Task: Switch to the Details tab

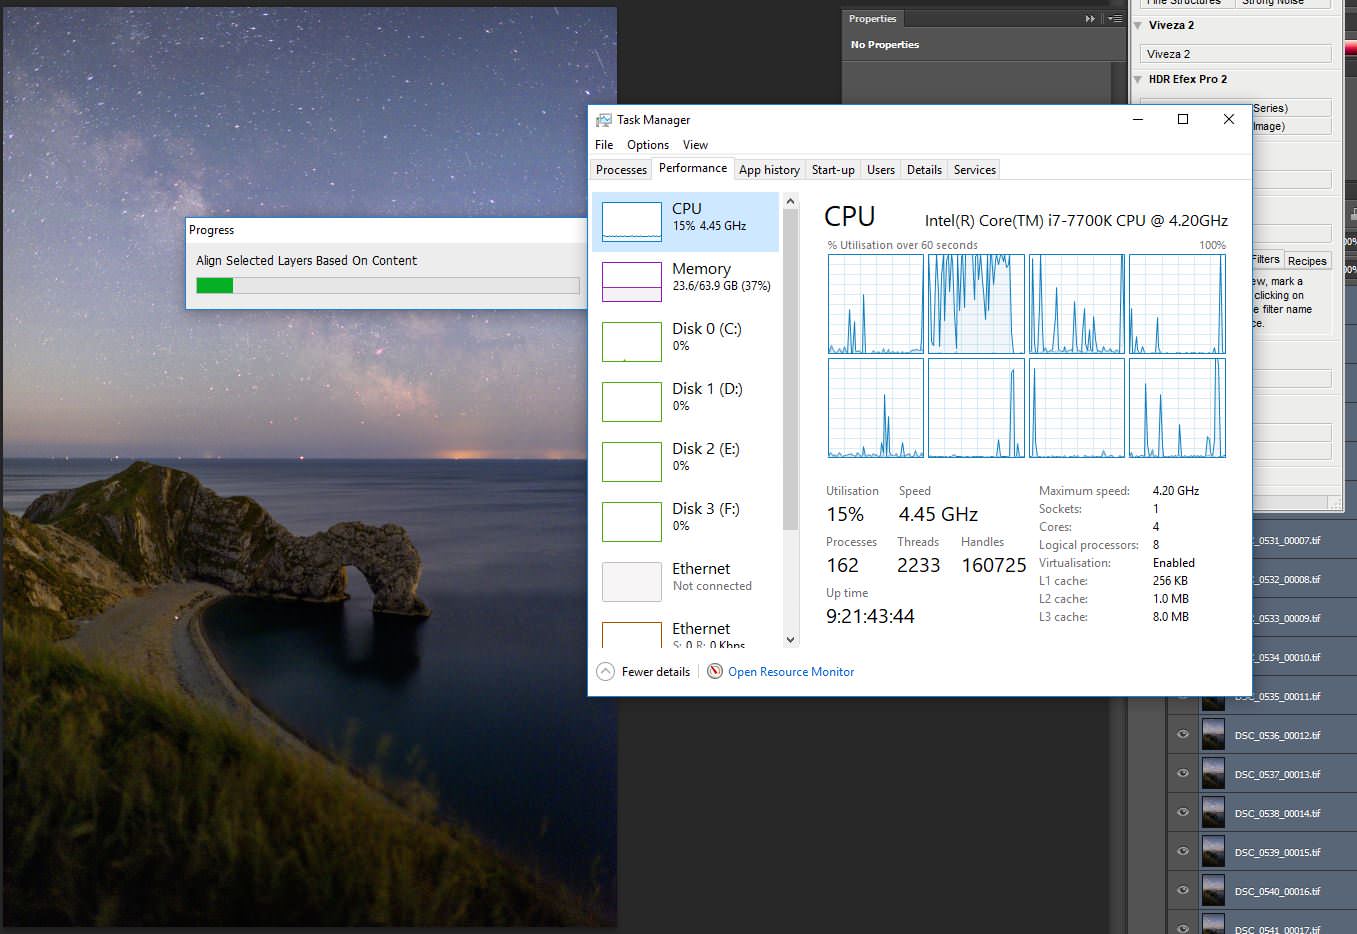Action: [924, 170]
